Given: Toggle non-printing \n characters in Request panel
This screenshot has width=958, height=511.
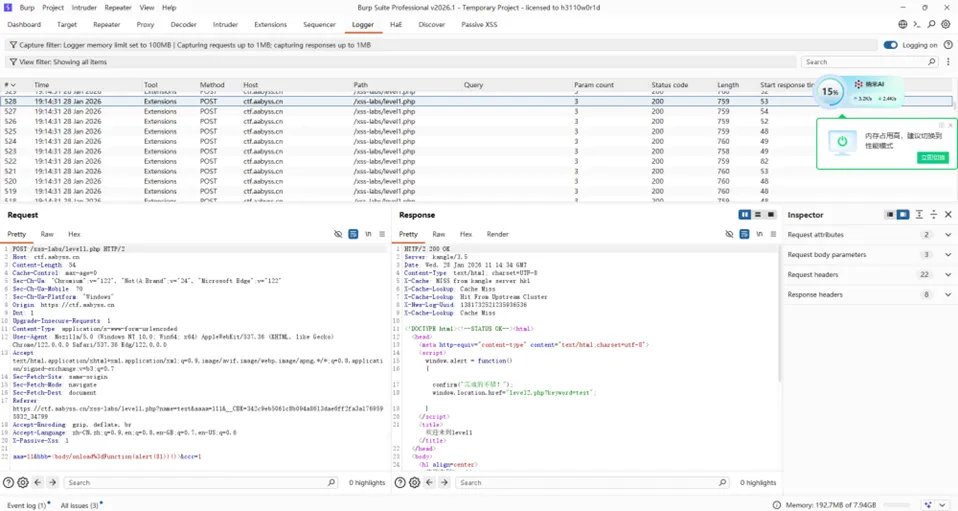Looking at the screenshot, I should pyautogui.click(x=368, y=234).
